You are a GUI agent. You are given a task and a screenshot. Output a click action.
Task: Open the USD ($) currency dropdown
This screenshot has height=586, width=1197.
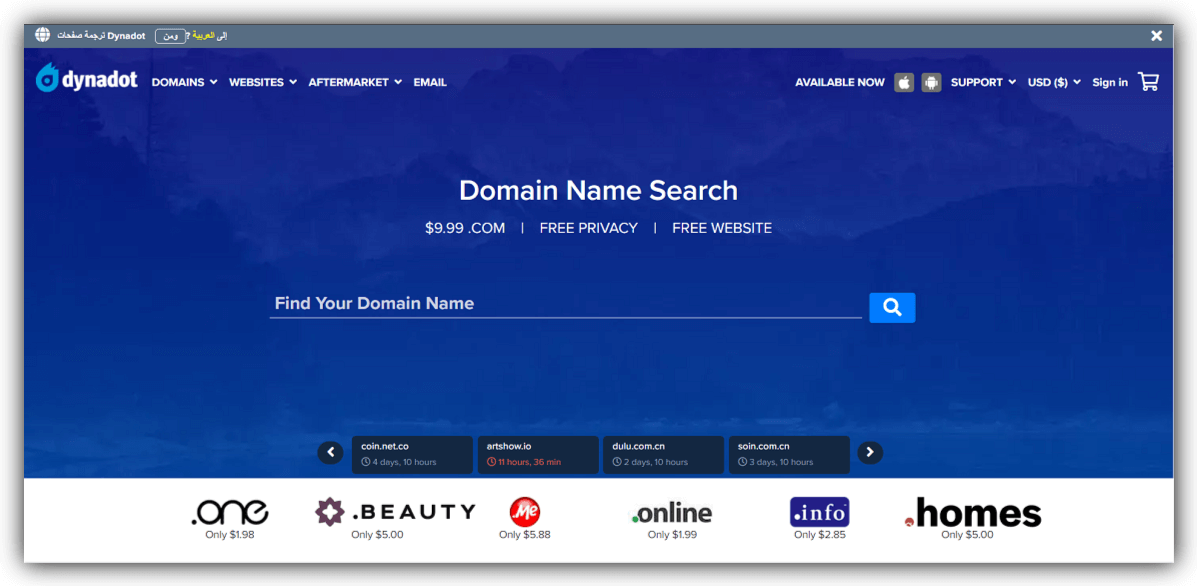[x=1054, y=82]
